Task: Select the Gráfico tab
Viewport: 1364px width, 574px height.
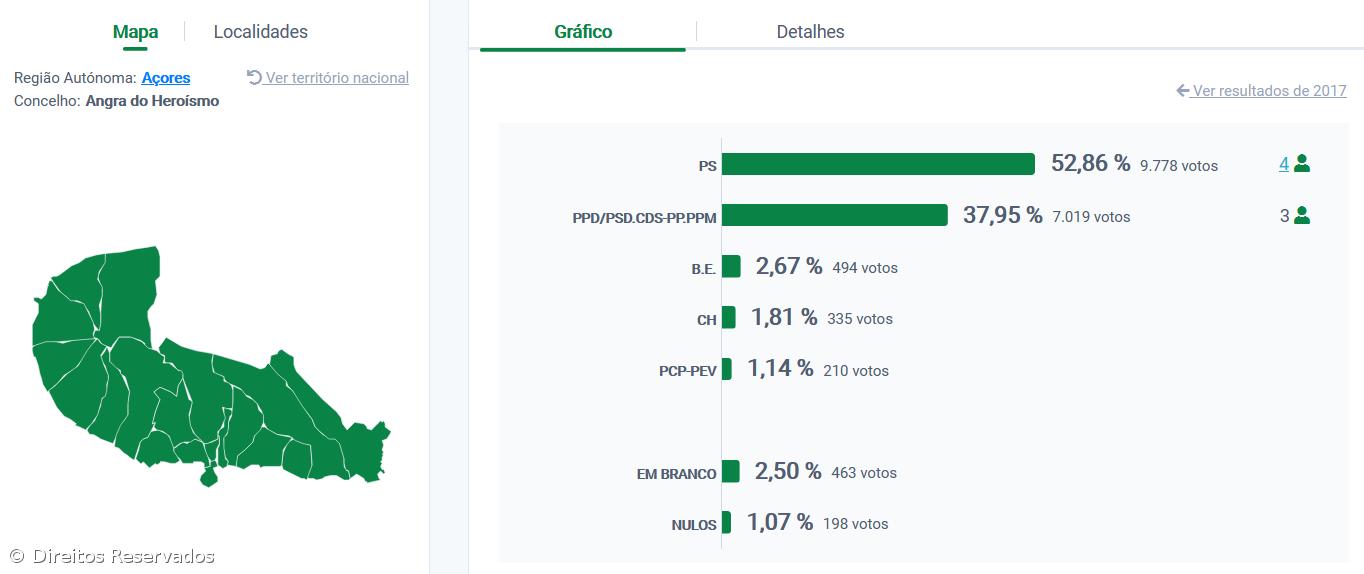Action: (x=583, y=32)
